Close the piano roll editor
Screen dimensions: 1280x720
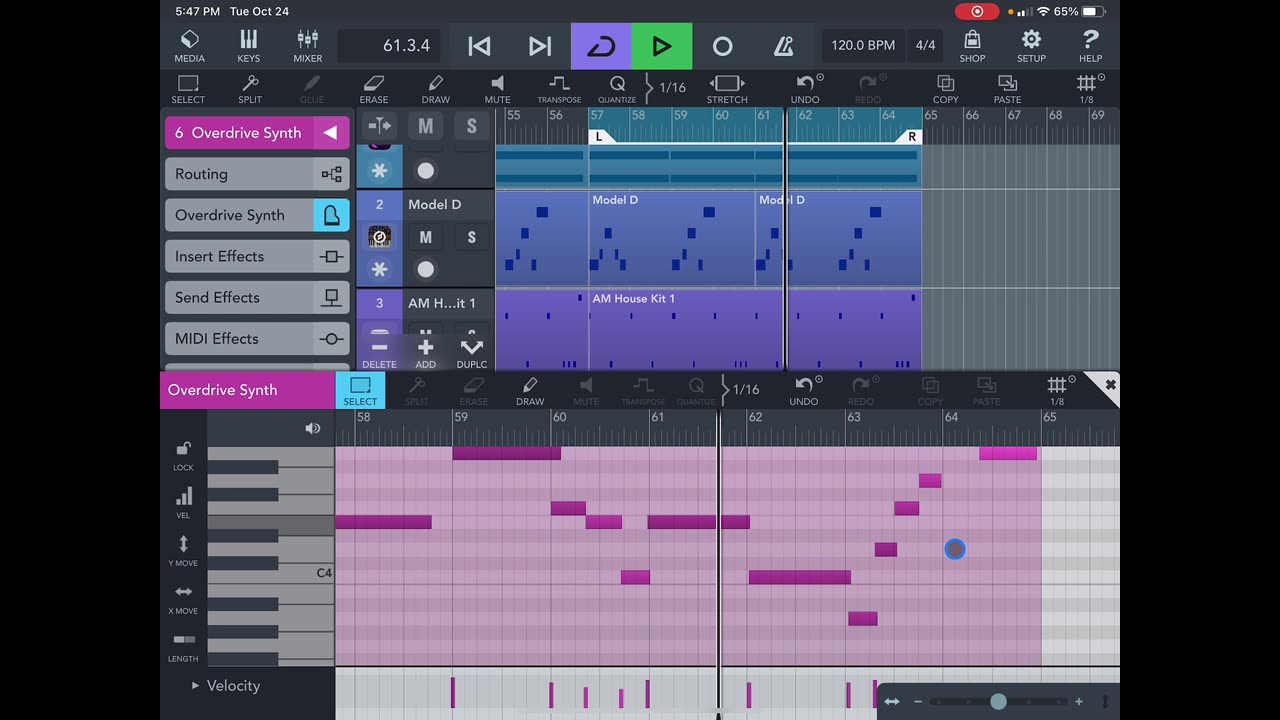[1109, 385]
